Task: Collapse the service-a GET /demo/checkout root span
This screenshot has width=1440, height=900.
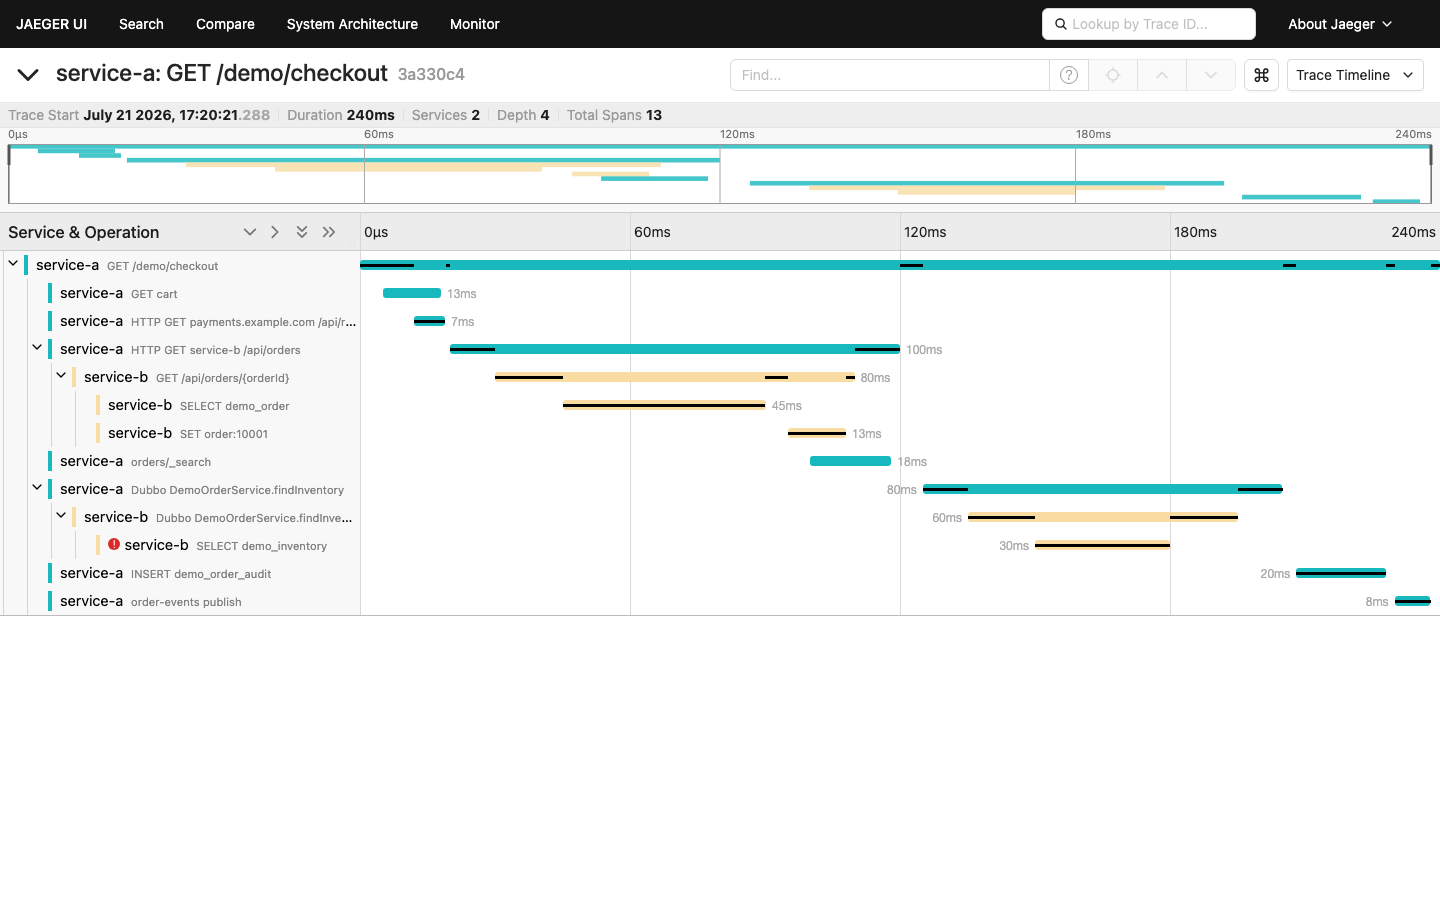Action: tap(13, 264)
